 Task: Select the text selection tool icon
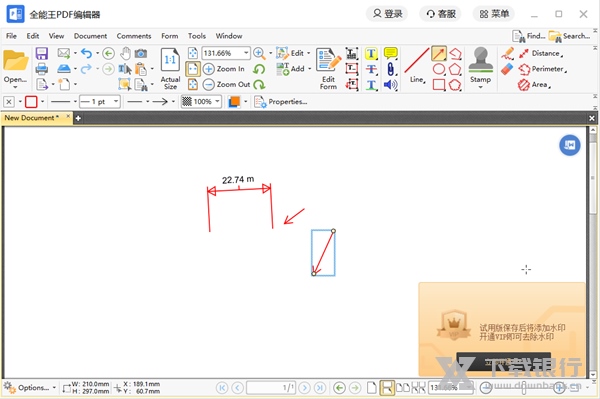pyautogui.click(x=125, y=69)
